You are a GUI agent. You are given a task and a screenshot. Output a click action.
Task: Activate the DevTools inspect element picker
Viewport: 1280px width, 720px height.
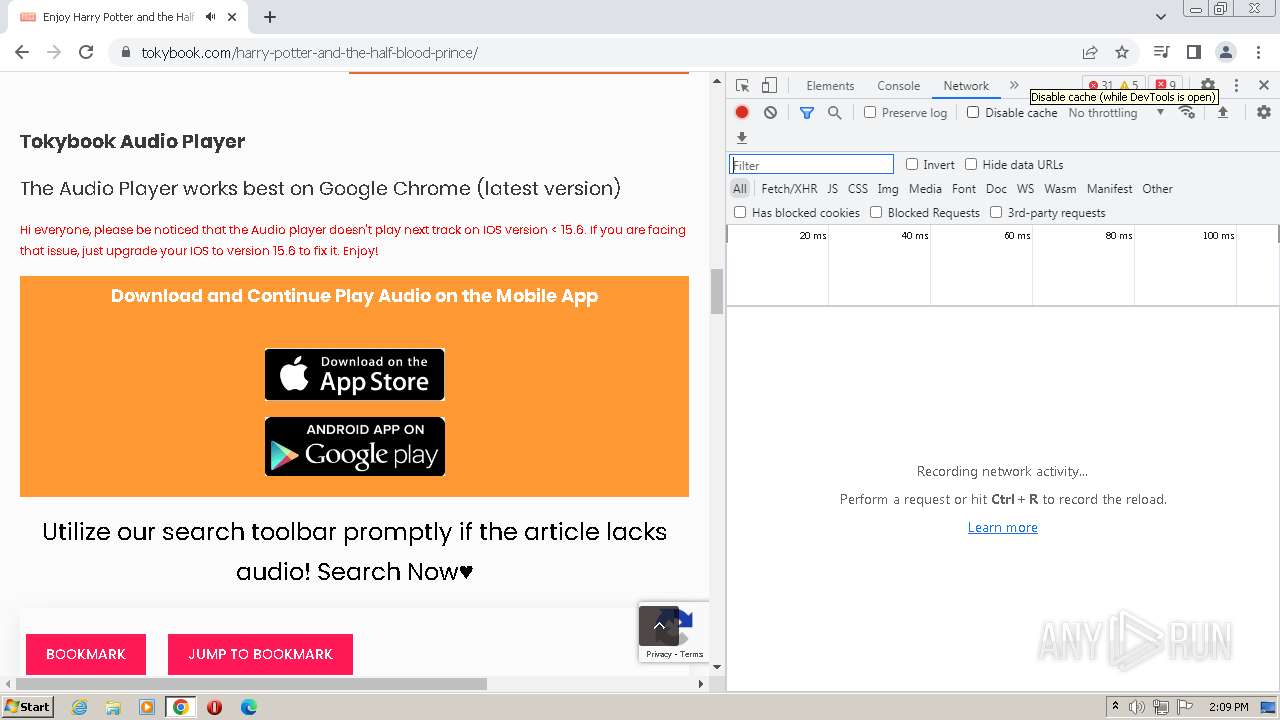point(742,86)
